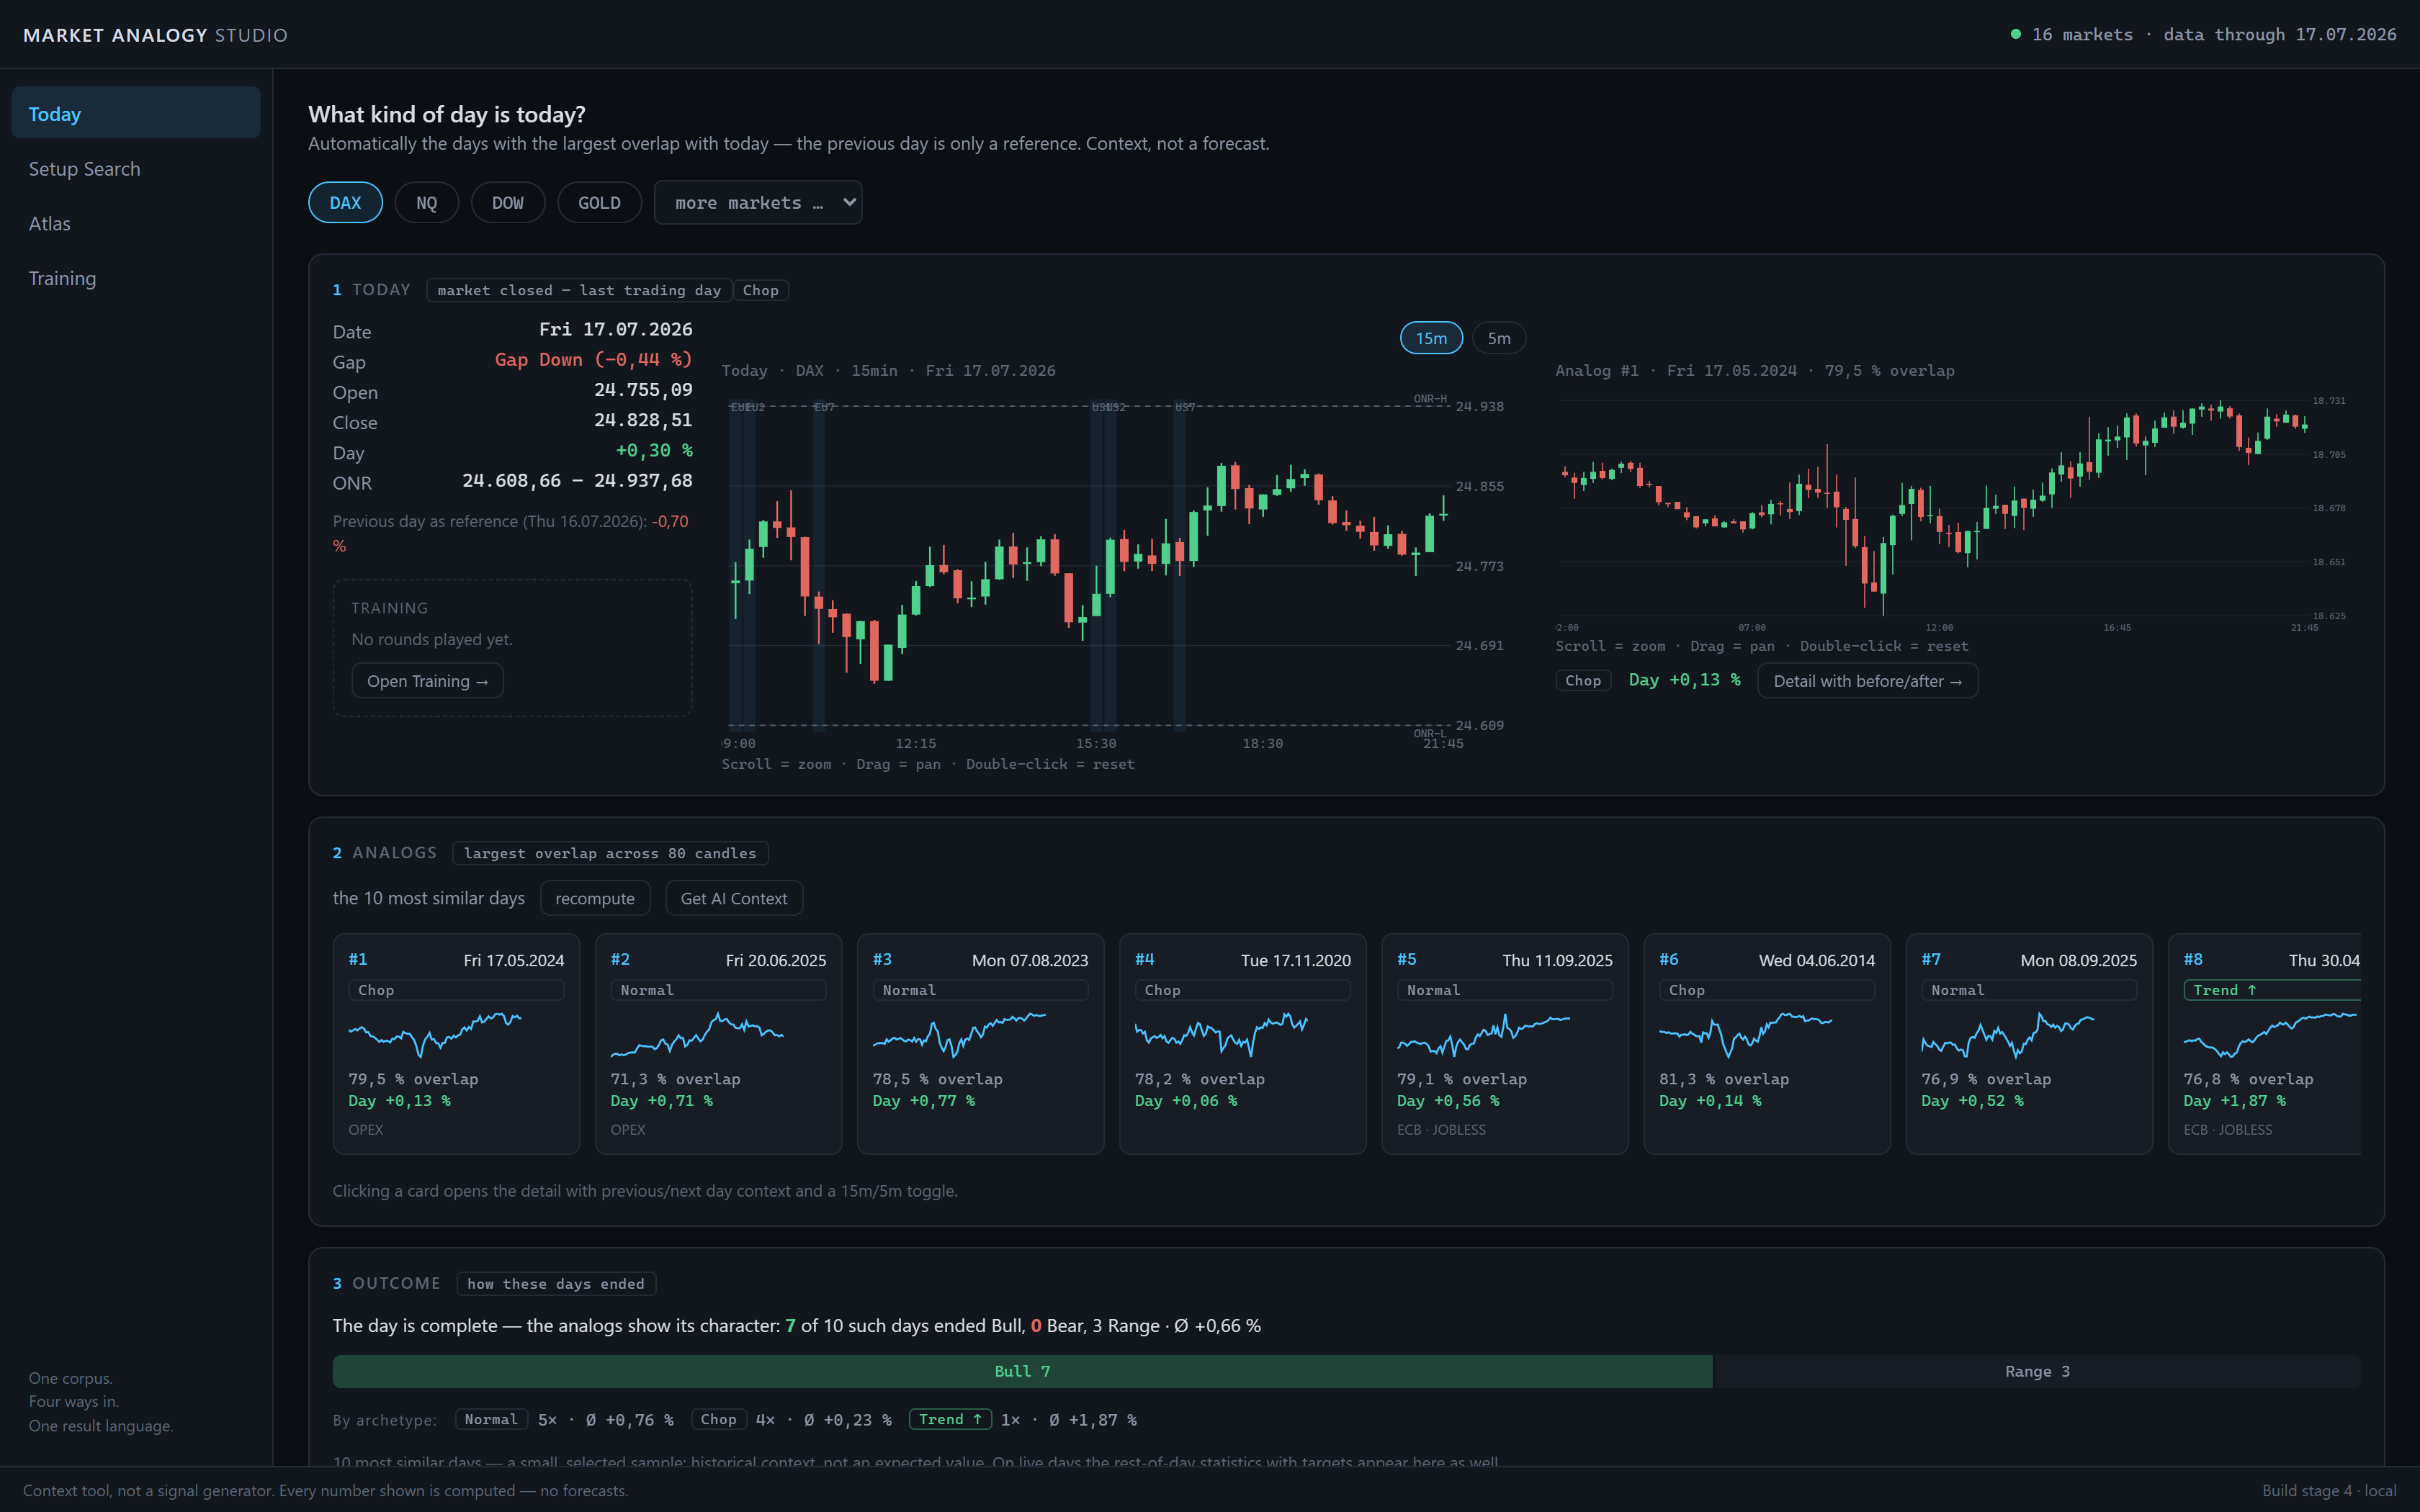This screenshot has width=2420, height=1512.
Task: Click 'market closed – last trading day' tag
Action: [x=579, y=290]
